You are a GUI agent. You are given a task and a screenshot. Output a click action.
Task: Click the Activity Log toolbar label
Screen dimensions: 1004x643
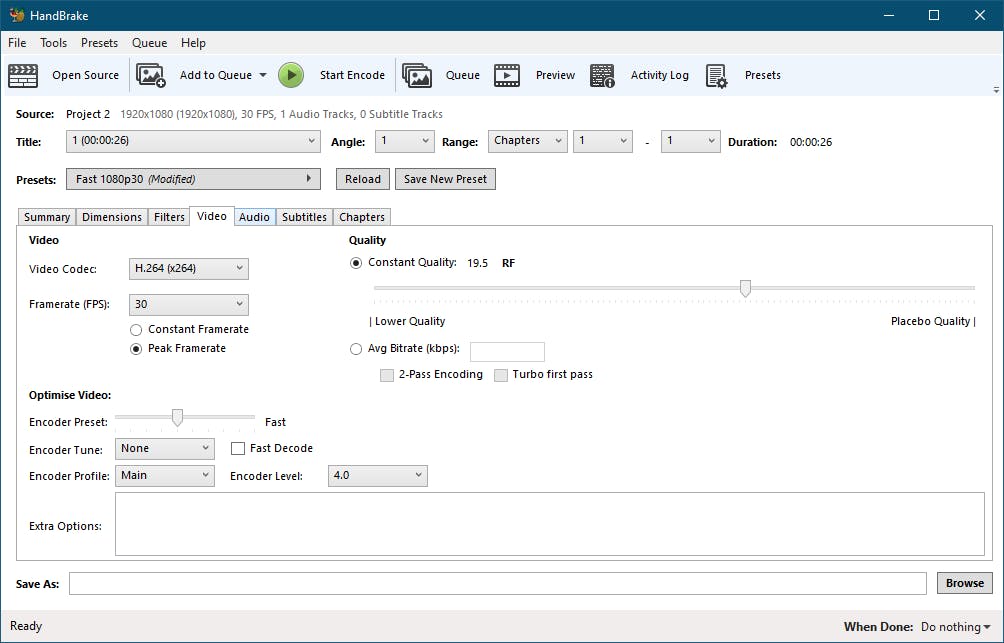[660, 76]
